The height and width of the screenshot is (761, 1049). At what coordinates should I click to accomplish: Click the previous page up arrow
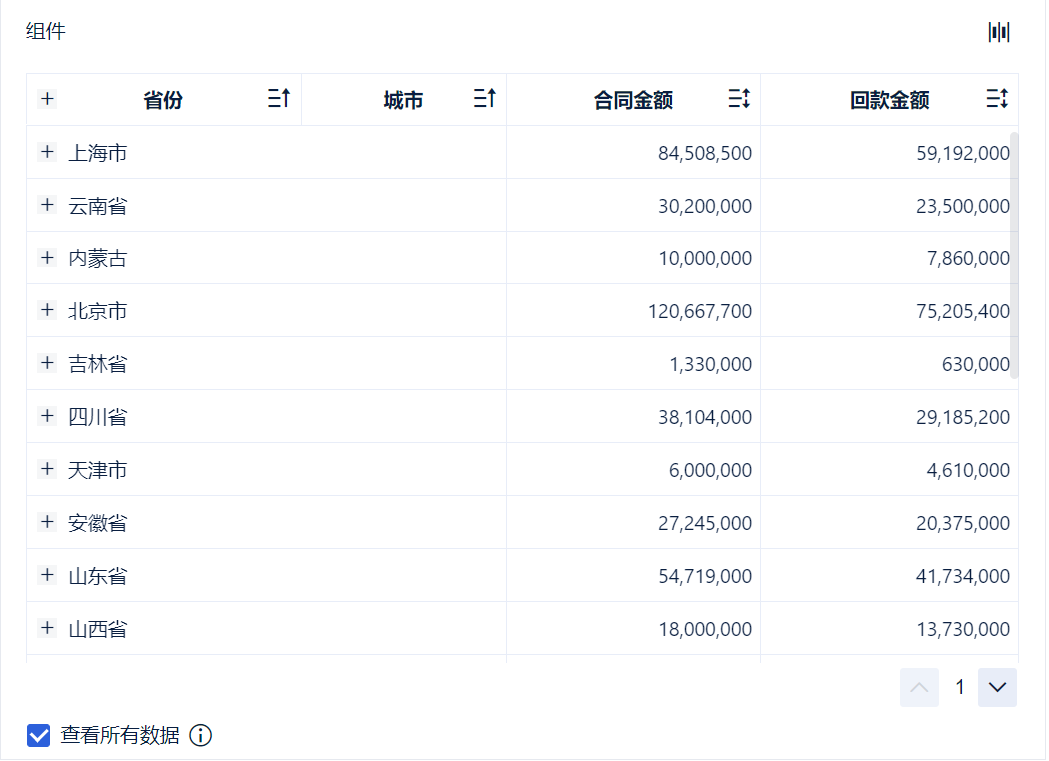coord(919,687)
